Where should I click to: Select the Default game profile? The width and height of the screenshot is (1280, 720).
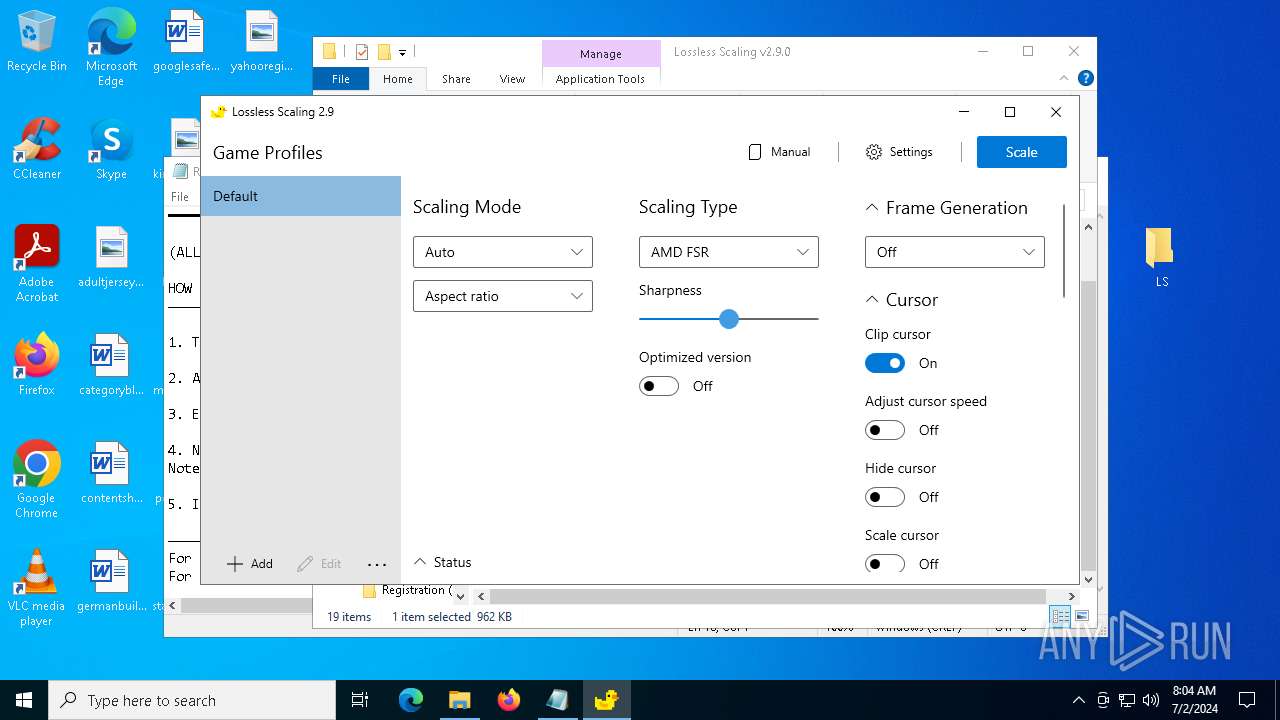click(x=301, y=196)
